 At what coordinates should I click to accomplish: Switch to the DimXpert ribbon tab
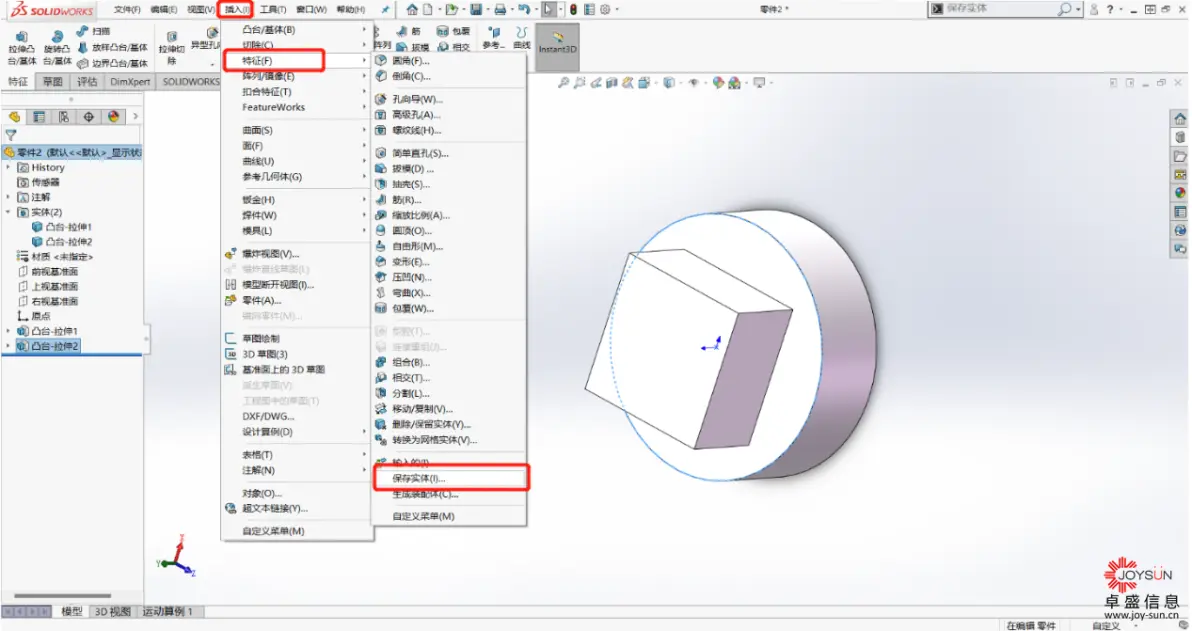130,81
